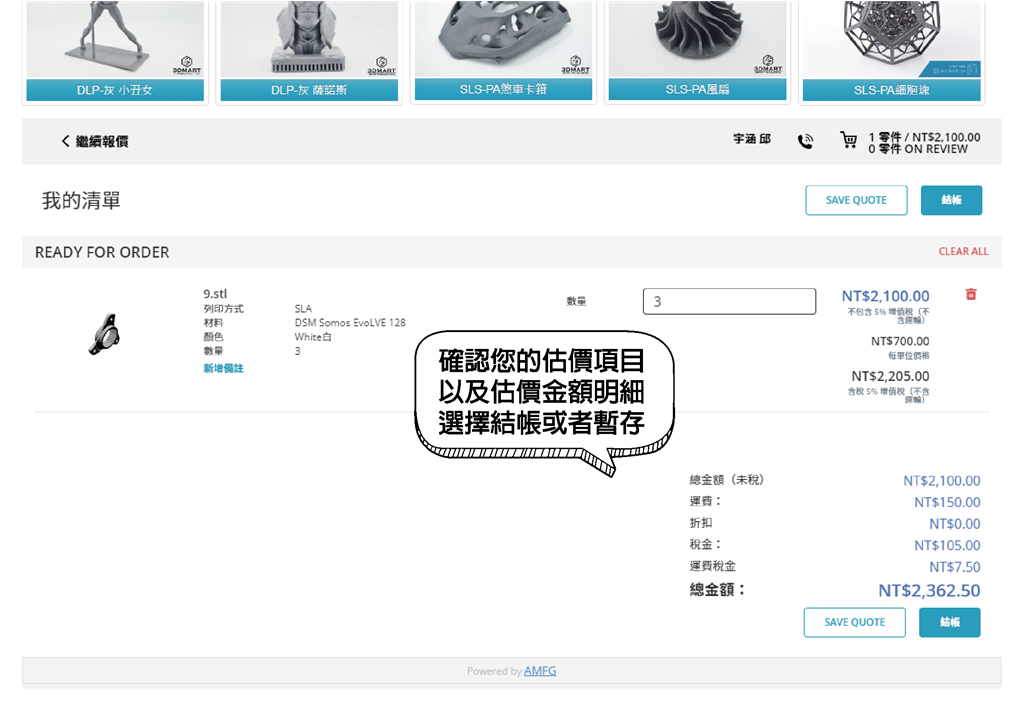This screenshot has width=1024, height=720.
Task: Add a note via 新增備註
Action: click(223, 369)
